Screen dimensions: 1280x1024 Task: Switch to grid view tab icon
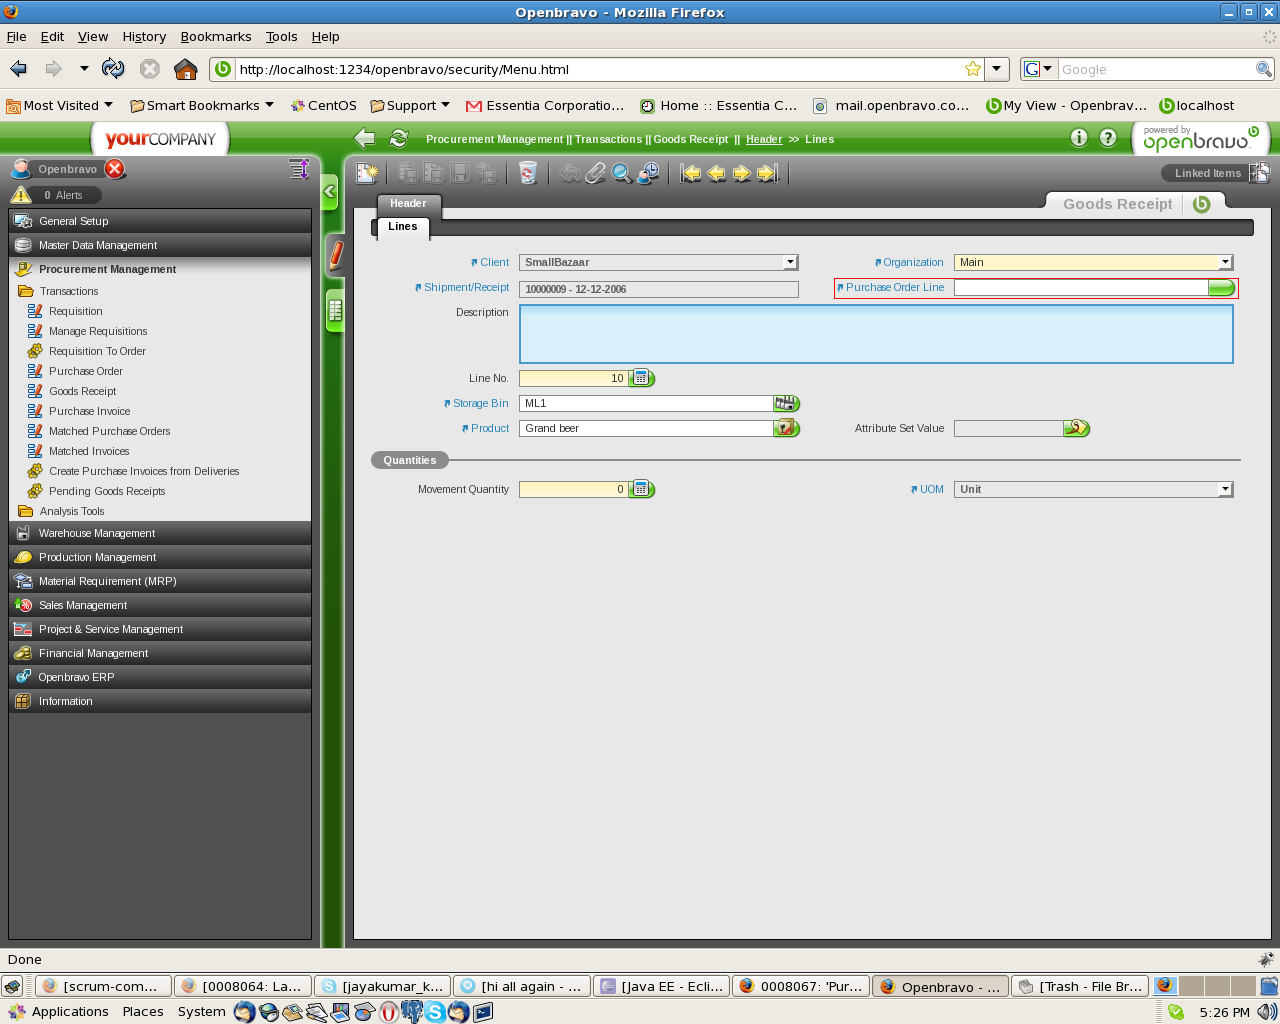pos(336,311)
